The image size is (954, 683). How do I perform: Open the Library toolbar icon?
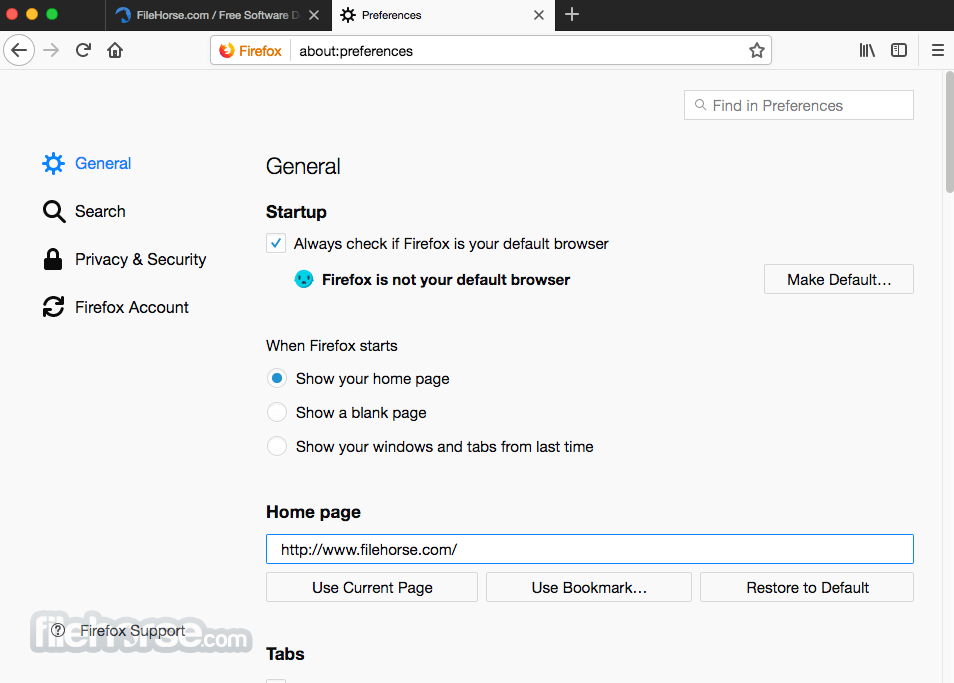867,50
